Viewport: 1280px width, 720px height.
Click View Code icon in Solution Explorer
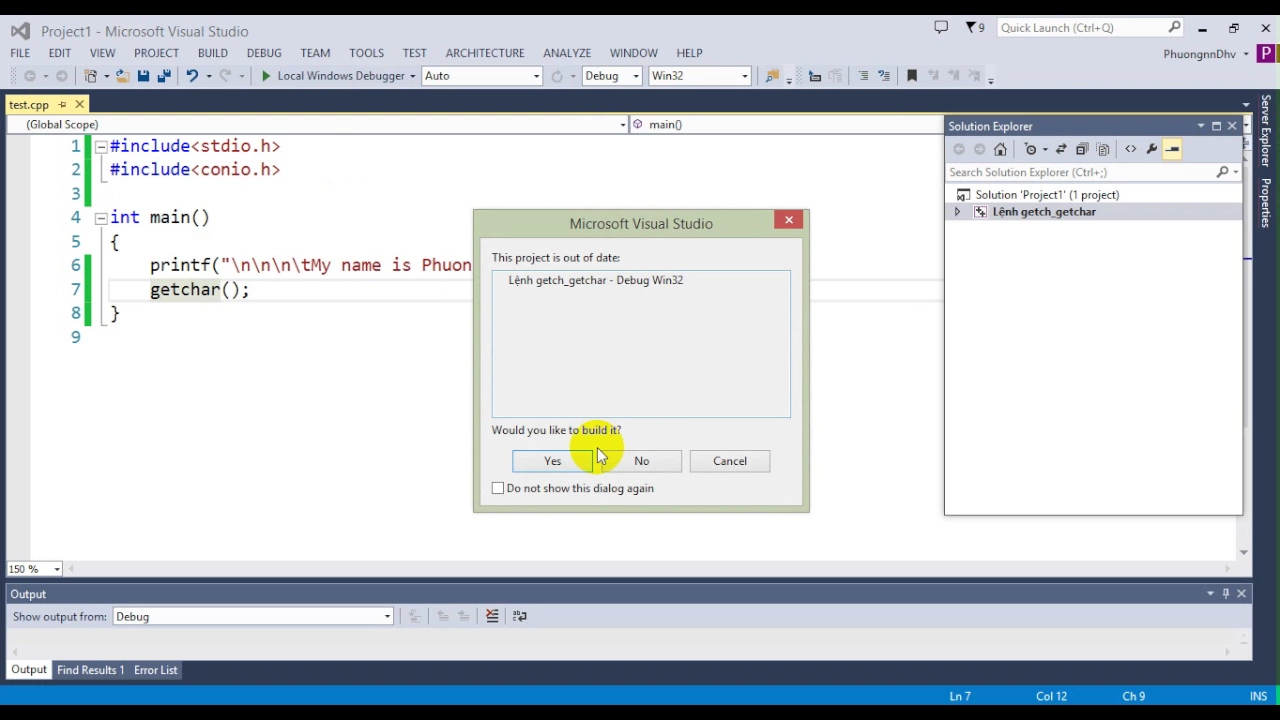pyautogui.click(x=1131, y=149)
